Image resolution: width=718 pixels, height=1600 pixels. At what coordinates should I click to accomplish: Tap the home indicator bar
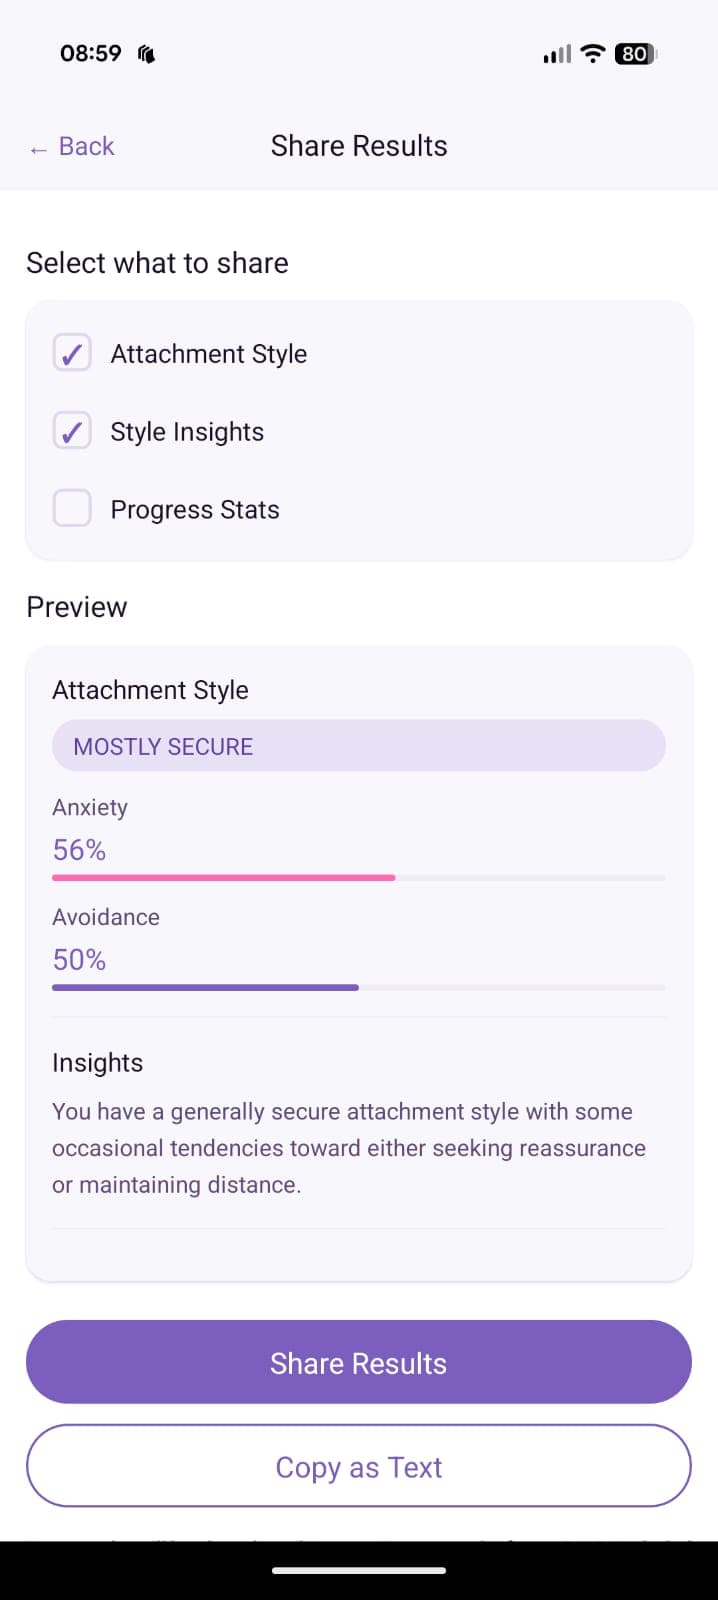(x=358, y=1570)
